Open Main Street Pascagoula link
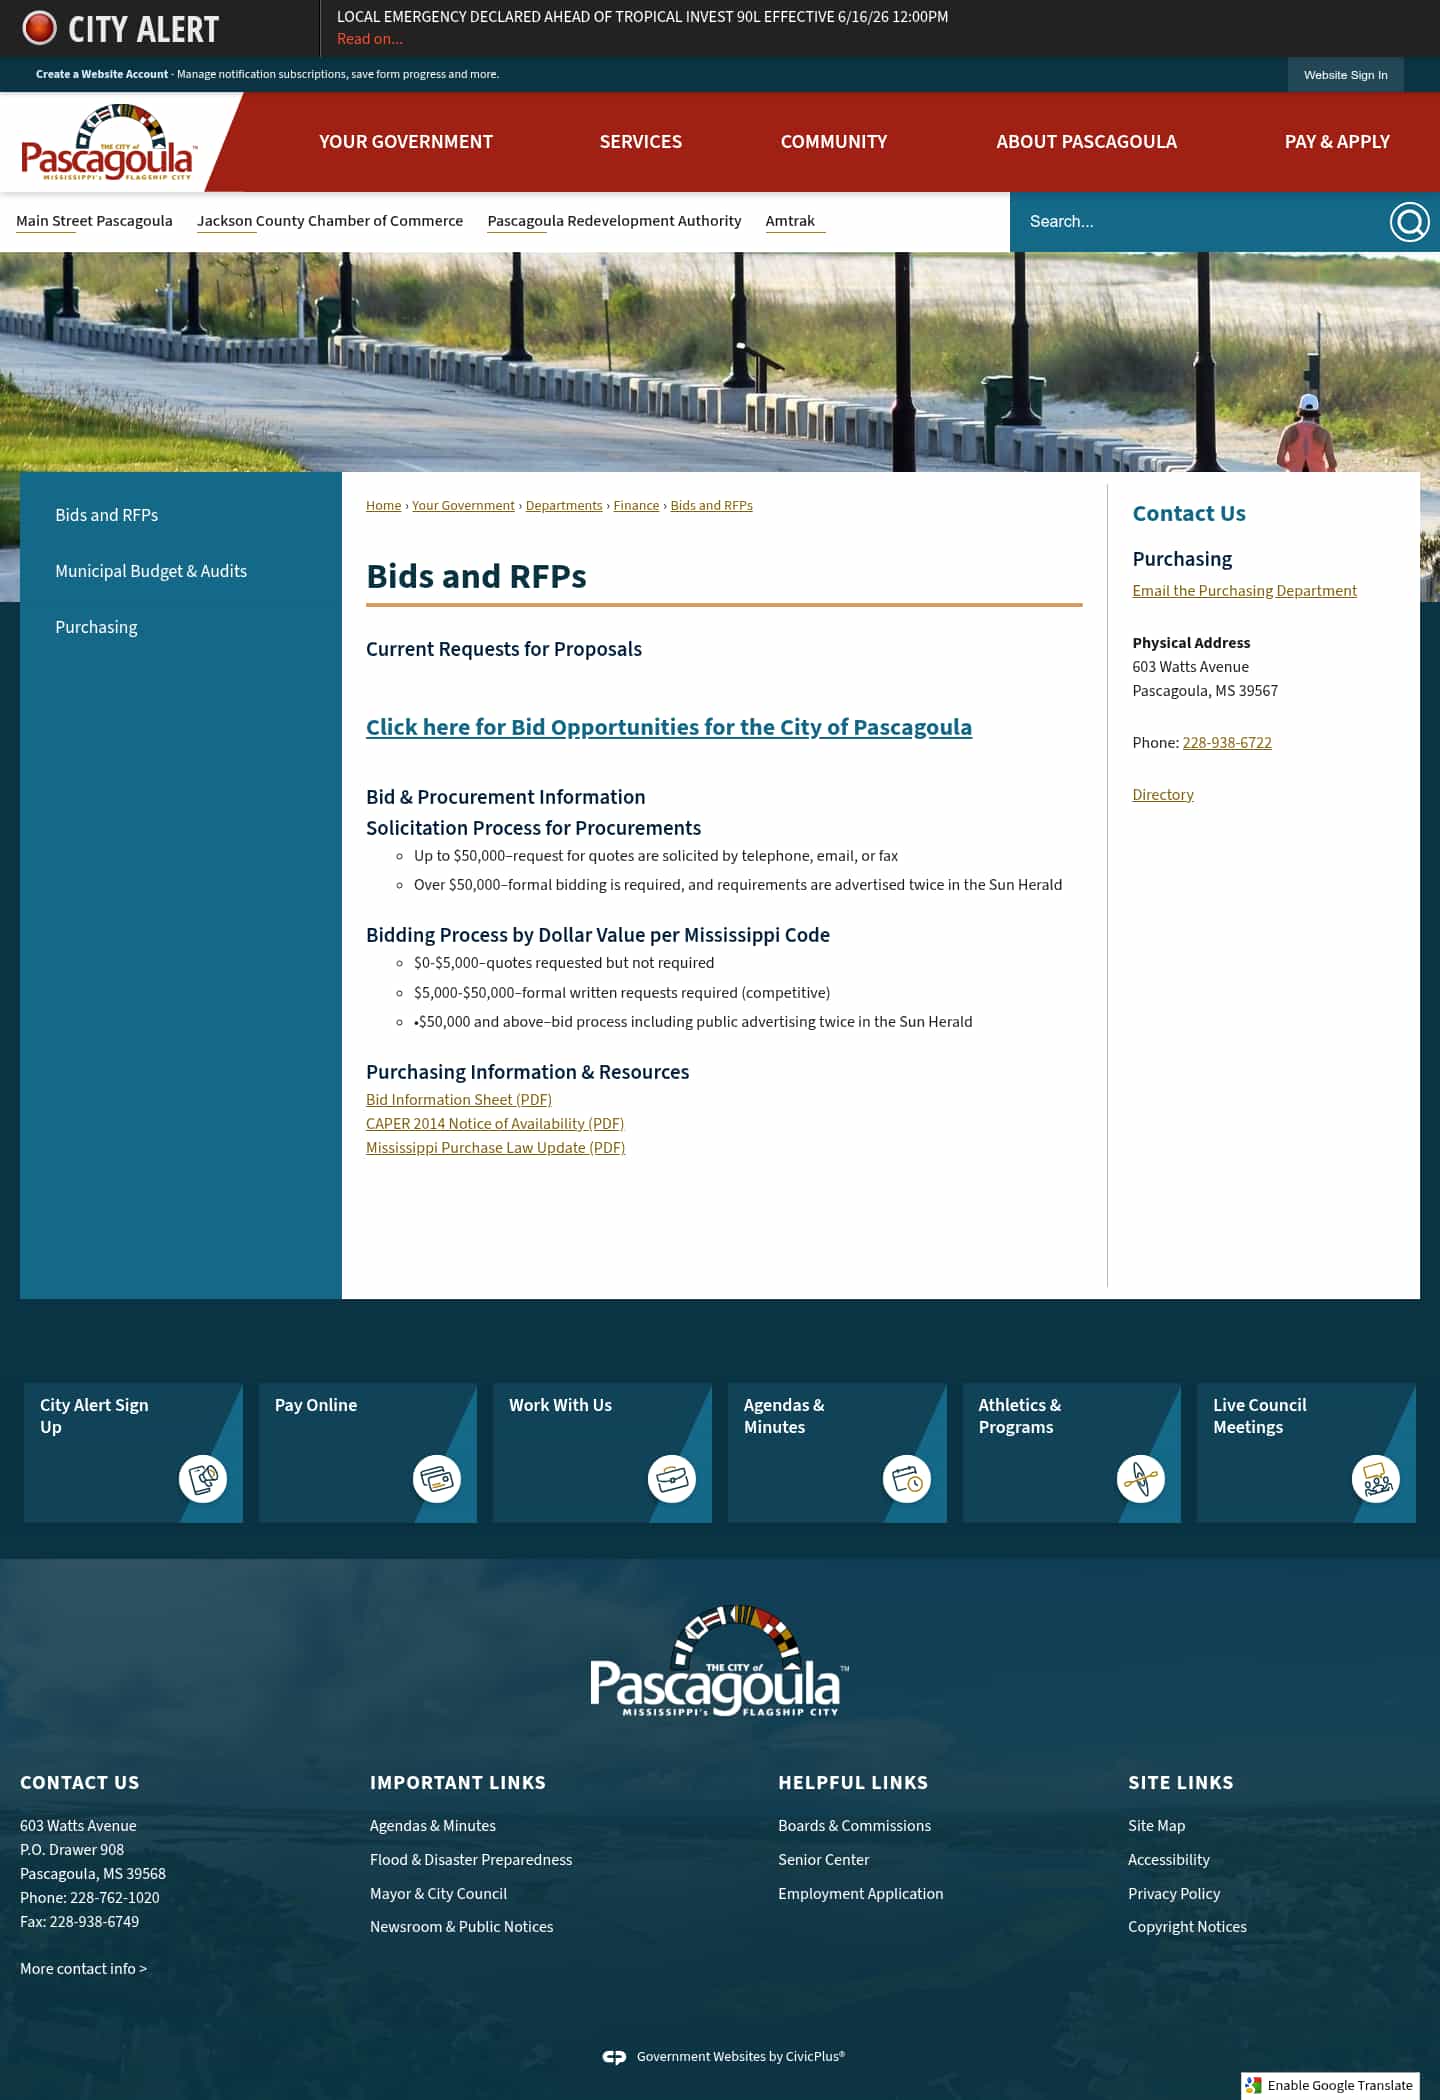The image size is (1440, 2100). 94,221
